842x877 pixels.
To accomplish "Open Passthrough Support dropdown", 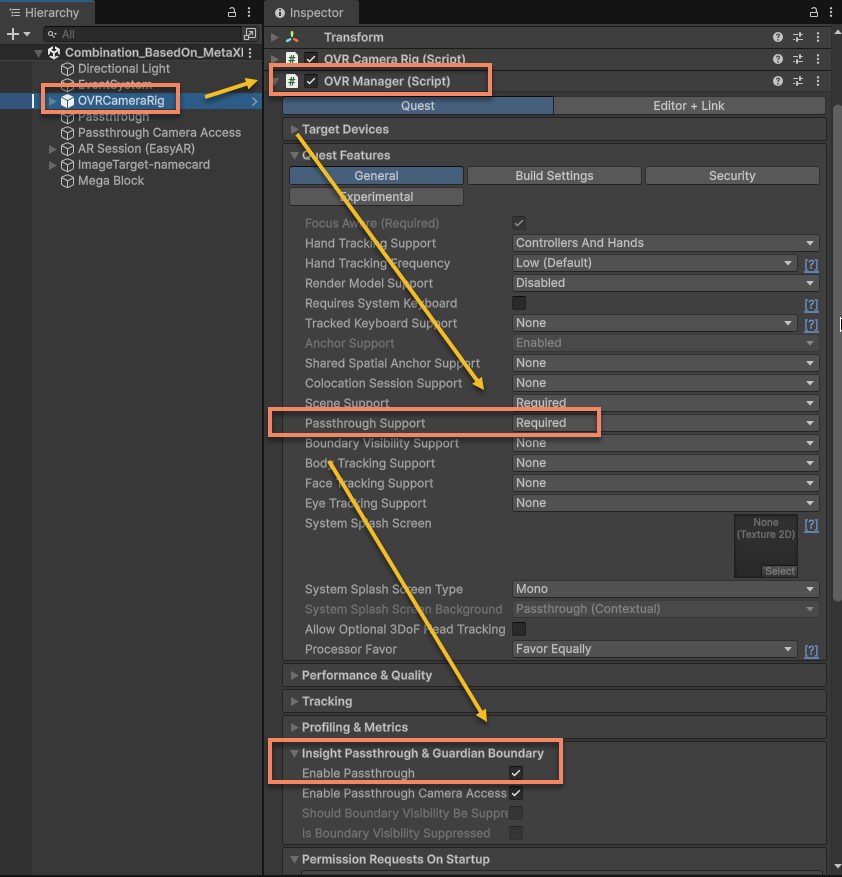I will coord(665,423).
